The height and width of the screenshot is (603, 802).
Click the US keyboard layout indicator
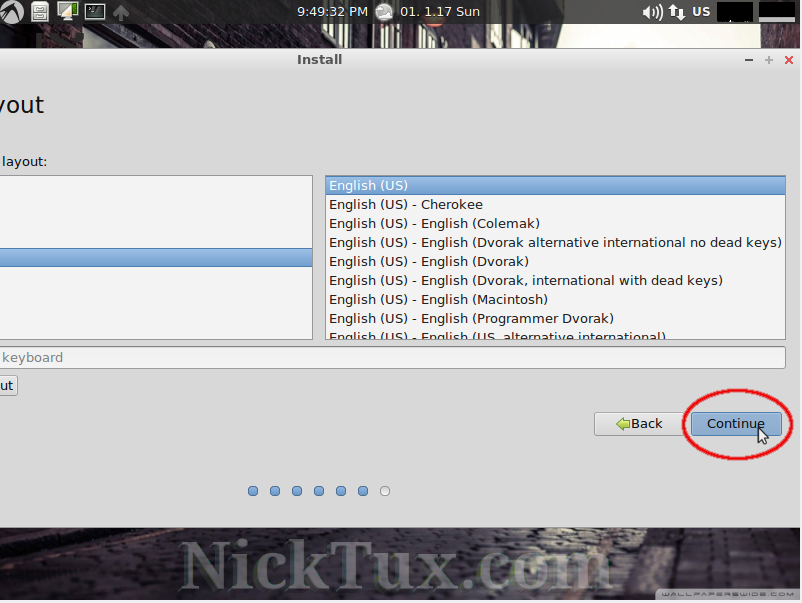point(701,12)
